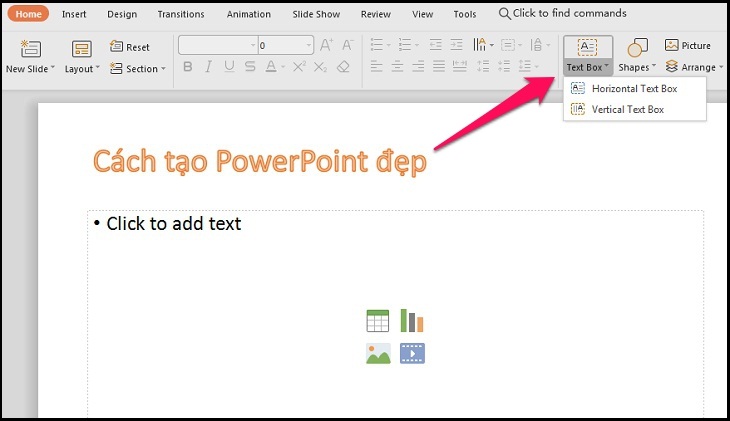
Task: Open the Section dropdown
Action: [x=137, y=68]
